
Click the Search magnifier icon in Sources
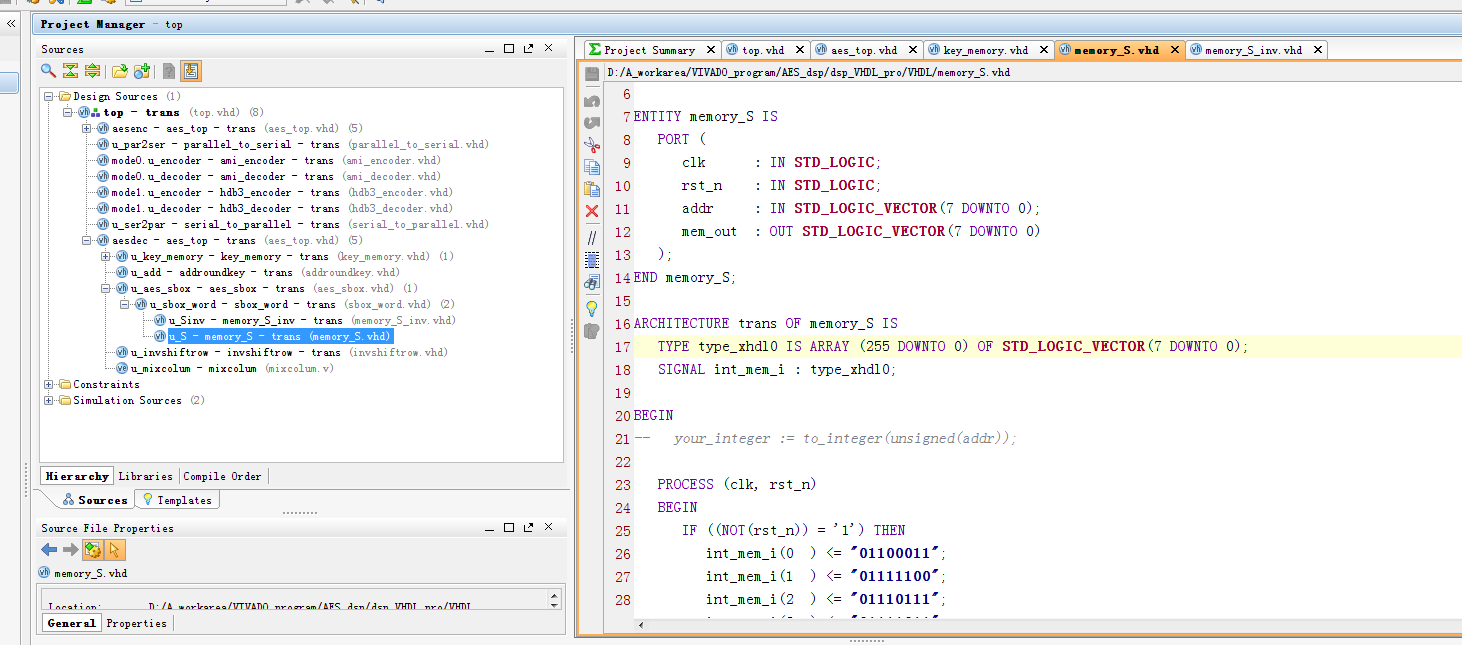48,71
